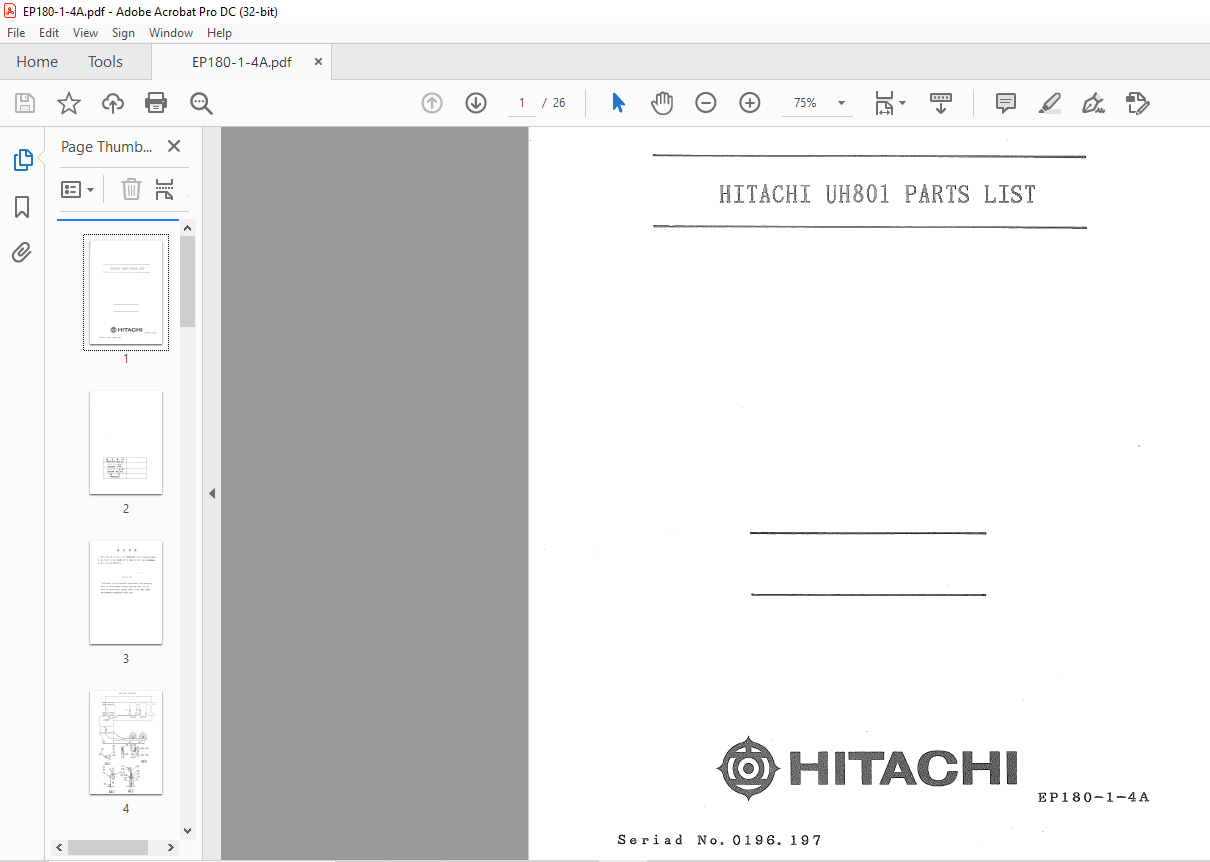The width and height of the screenshot is (1210, 862).
Task: Go to the next page with down arrow
Action: 475,103
